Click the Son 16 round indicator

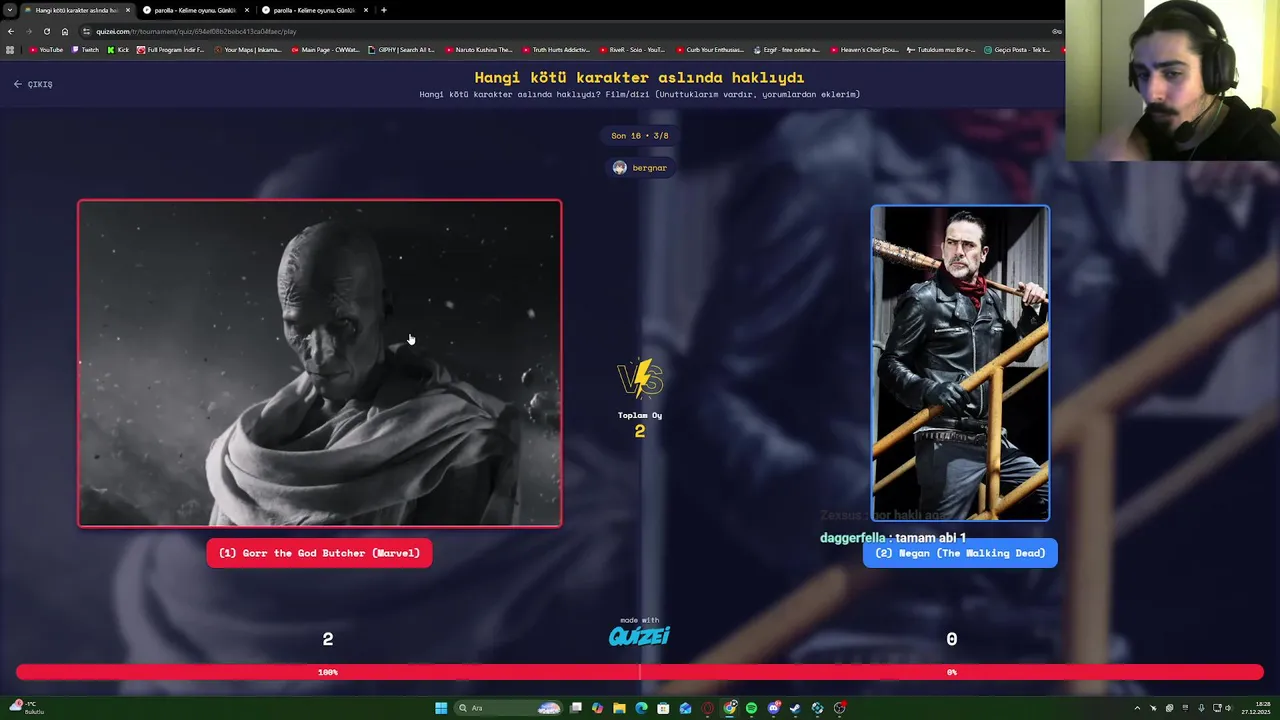click(x=640, y=135)
